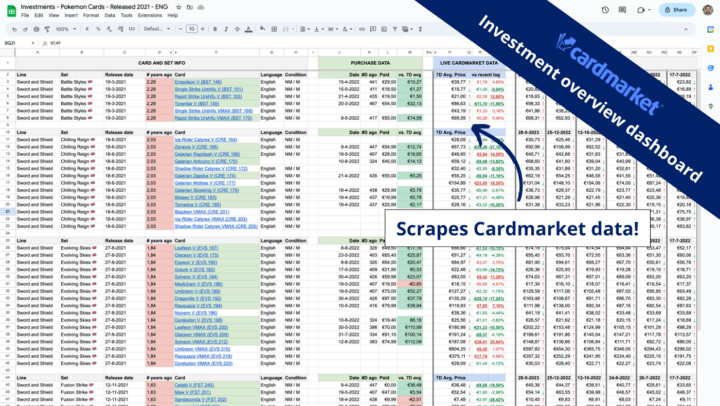Check the cloud save status icon
Viewport: 720px width, 406px height.
[x=201, y=7]
